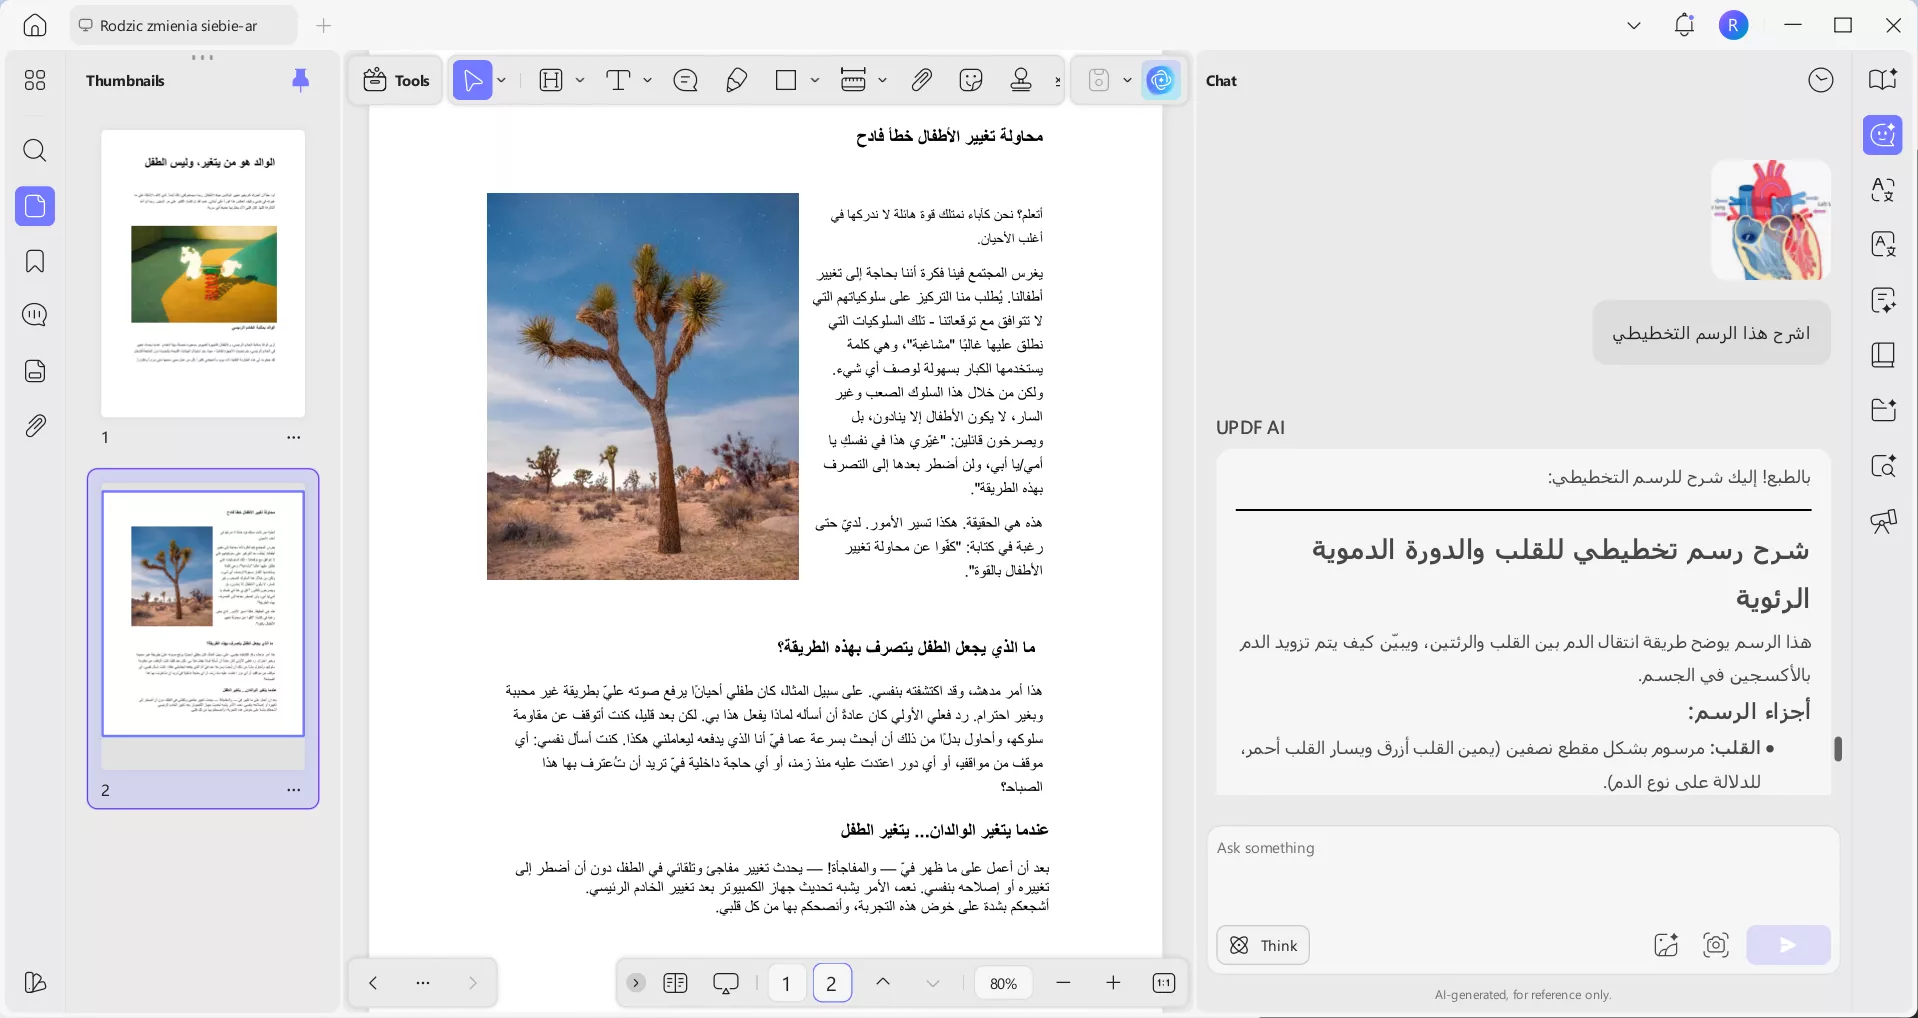This screenshot has width=1918, height=1018.
Task: Toggle the page layout view mode
Action: pos(675,983)
